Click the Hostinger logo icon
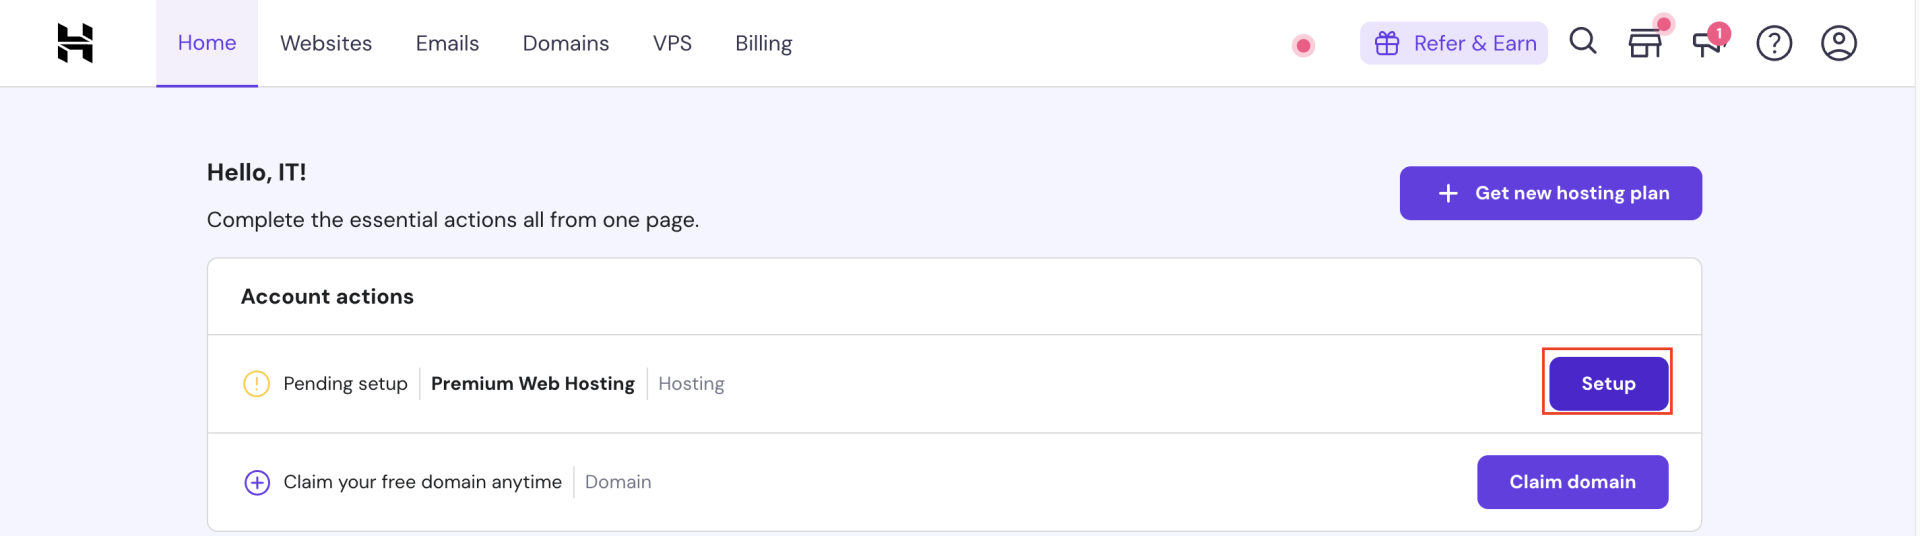The height and width of the screenshot is (536, 1920). (x=75, y=43)
